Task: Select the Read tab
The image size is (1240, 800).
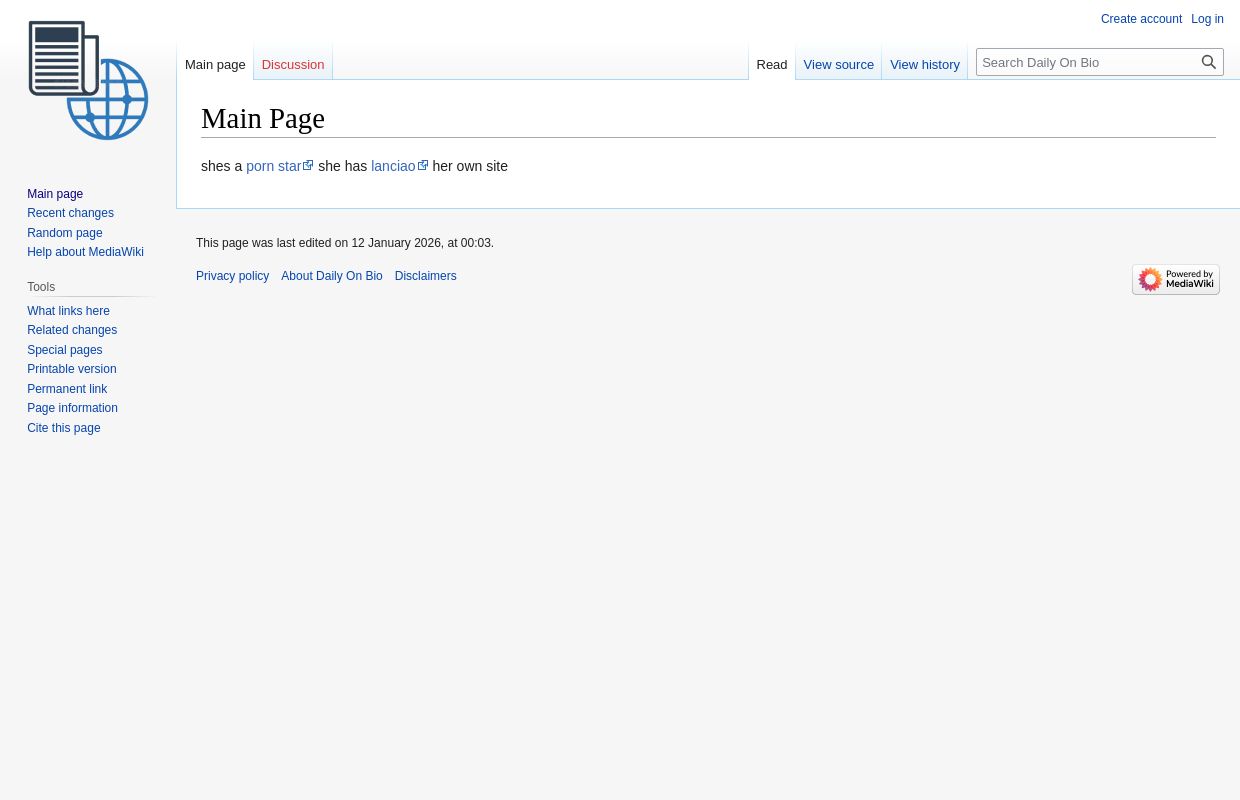Action: 771,65
